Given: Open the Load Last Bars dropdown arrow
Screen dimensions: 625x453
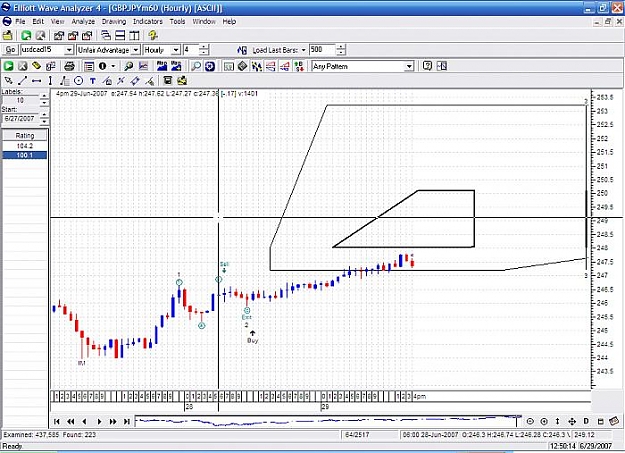Looking at the screenshot, I should pos(304,50).
